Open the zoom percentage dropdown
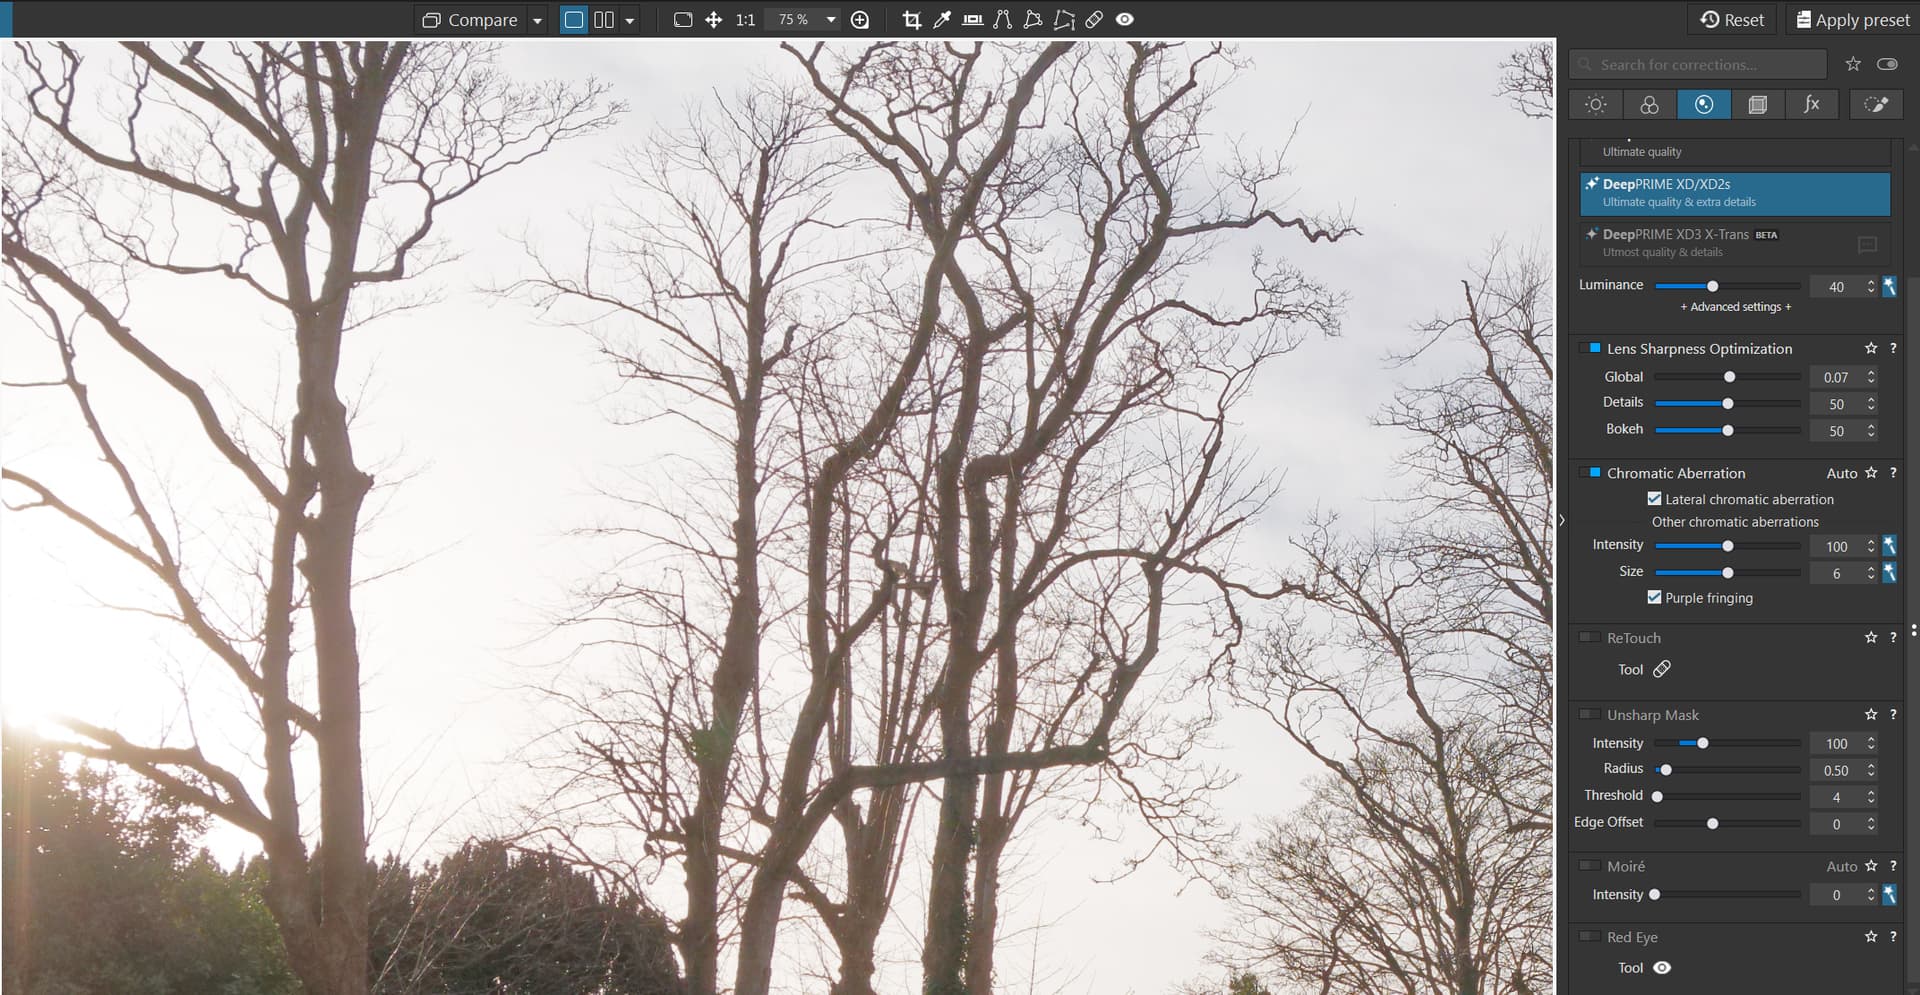 pyautogui.click(x=830, y=20)
